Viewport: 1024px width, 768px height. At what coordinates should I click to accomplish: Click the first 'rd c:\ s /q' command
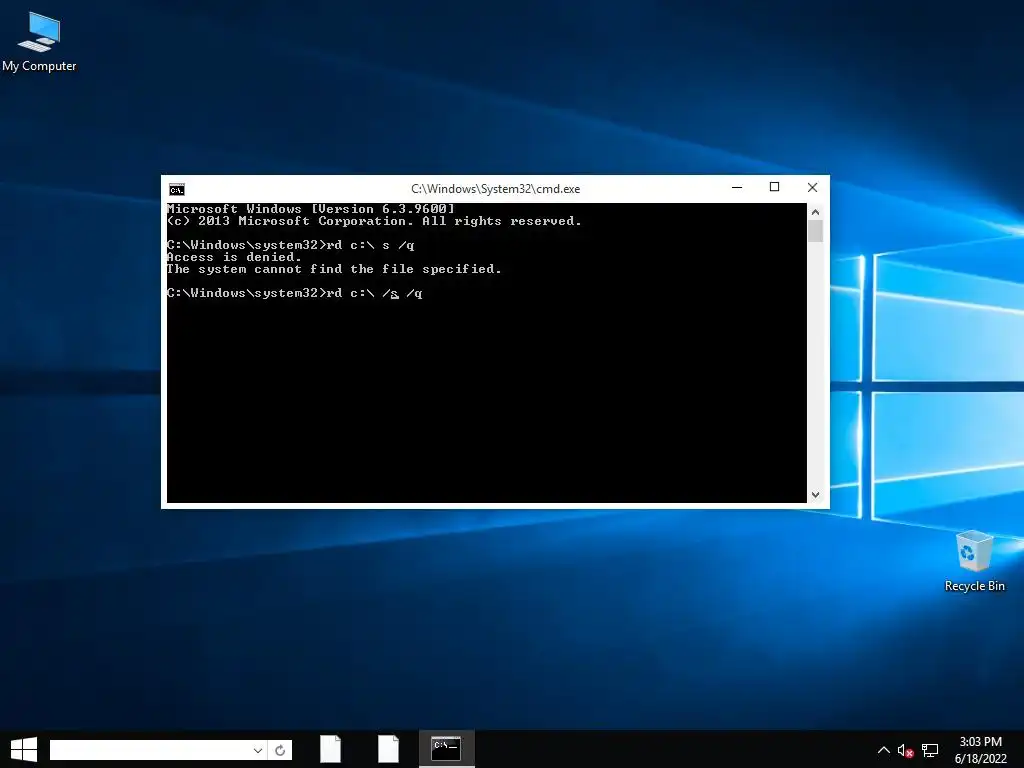[291, 246]
